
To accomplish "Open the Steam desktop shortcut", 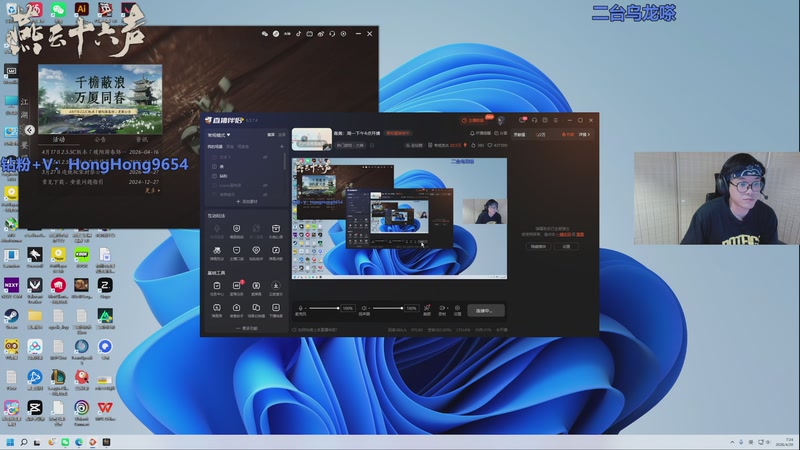I will (x=12, y=316).
